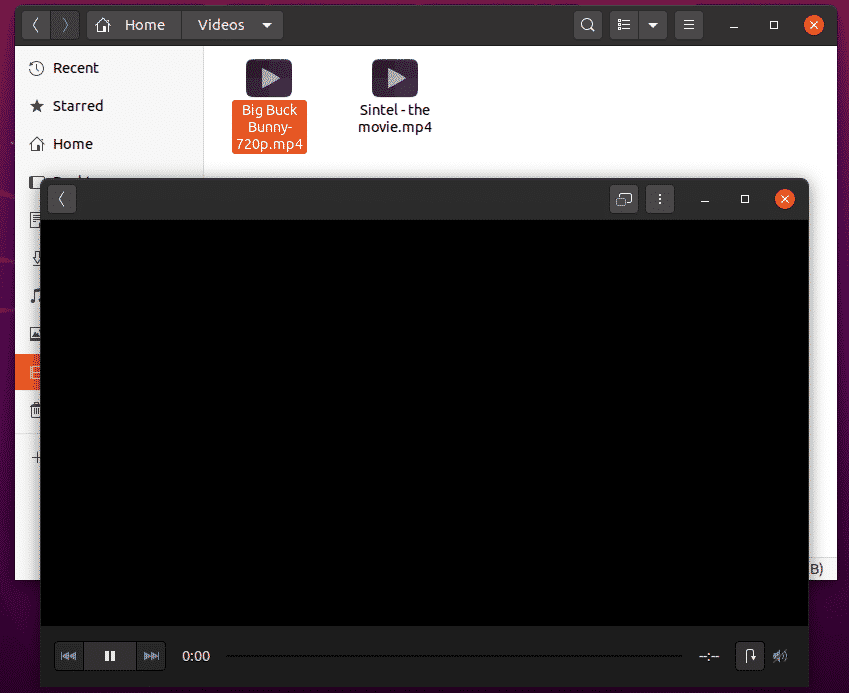The height and width of the screenshot is (693, 849).
Task: Pause the video playback
Action: [110, 656]
